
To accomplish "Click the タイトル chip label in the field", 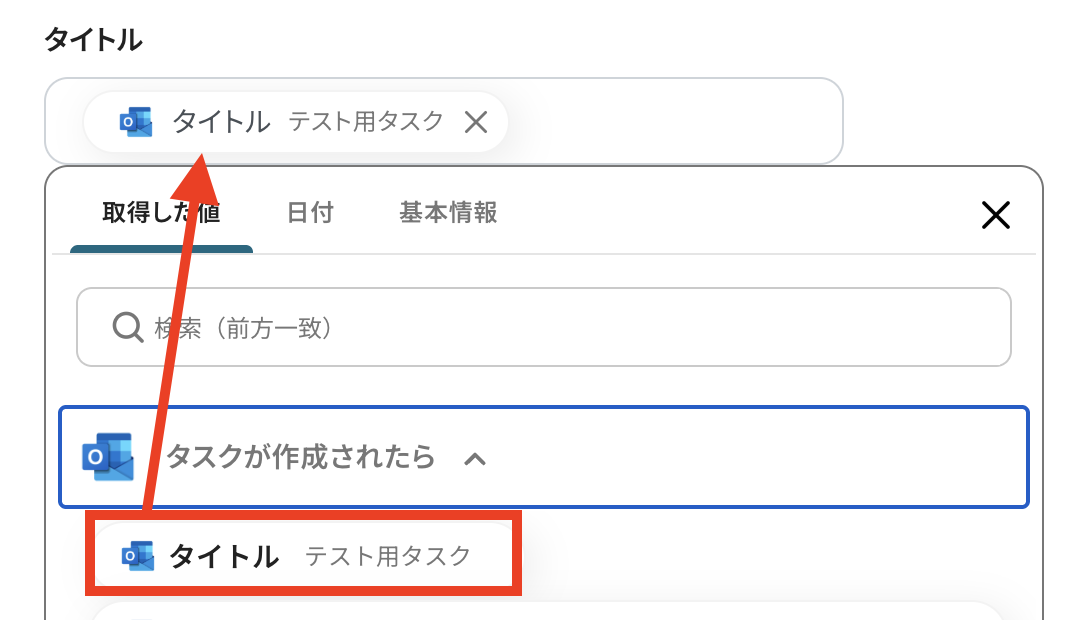I will pos(222,122).
